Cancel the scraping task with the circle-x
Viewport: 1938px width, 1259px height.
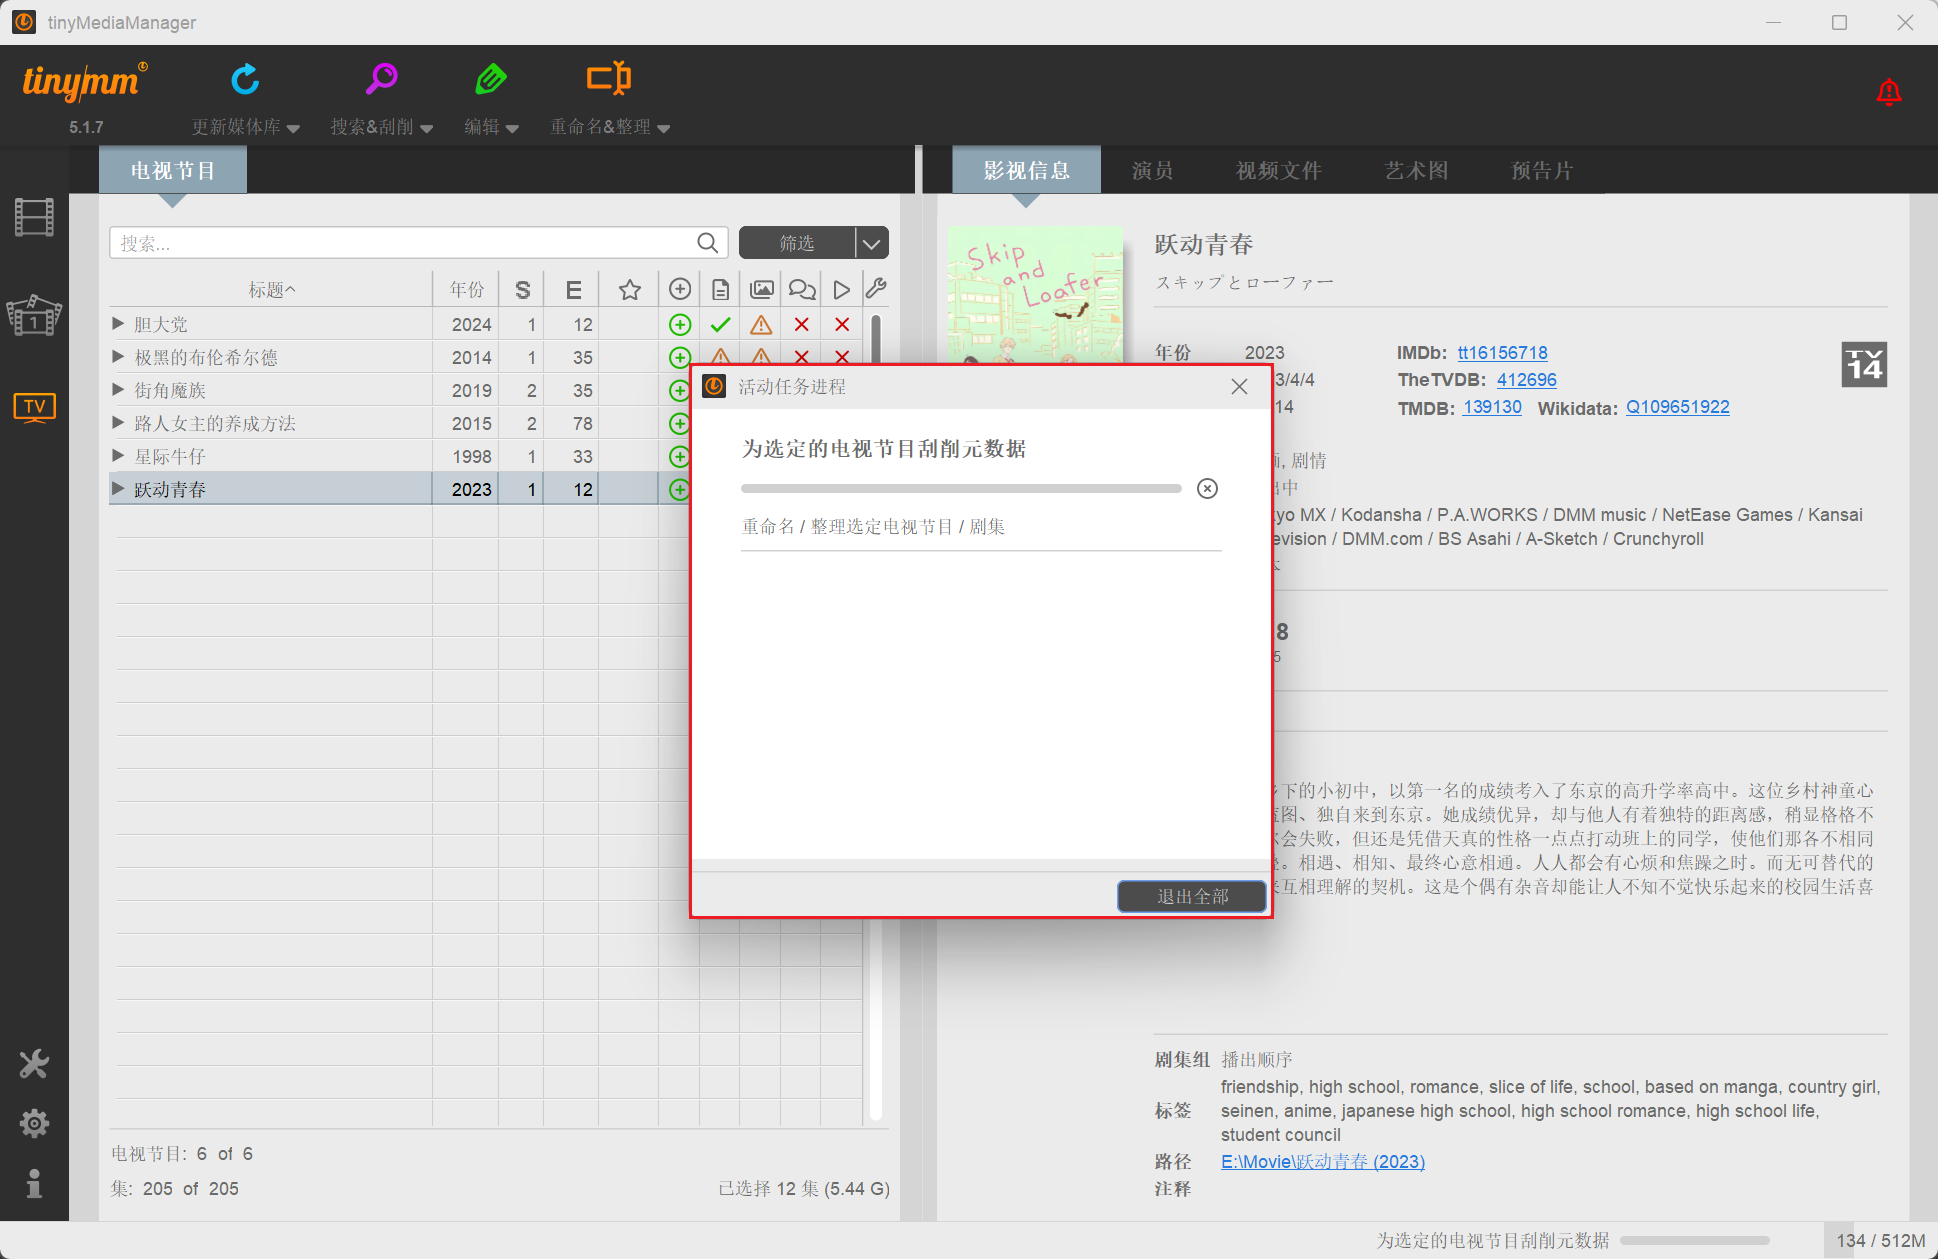1207,488
